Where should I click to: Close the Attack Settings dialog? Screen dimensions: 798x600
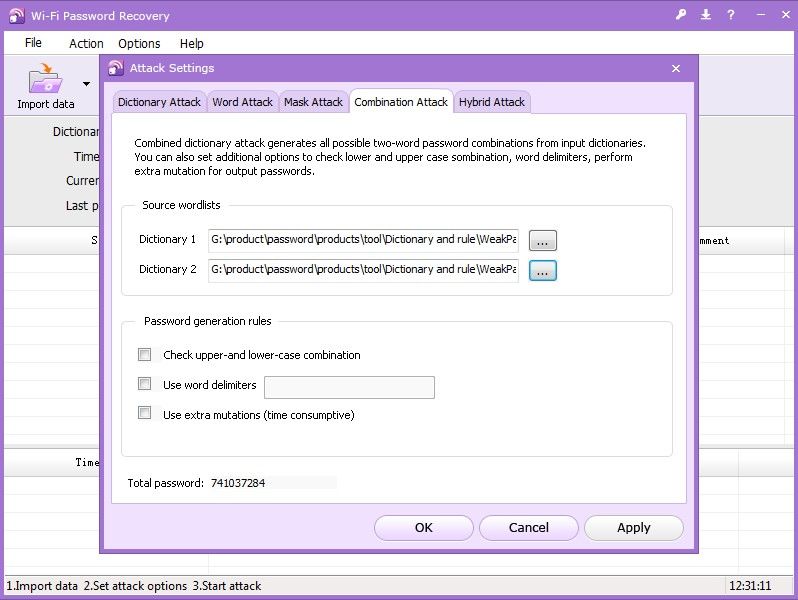[676, 68]
